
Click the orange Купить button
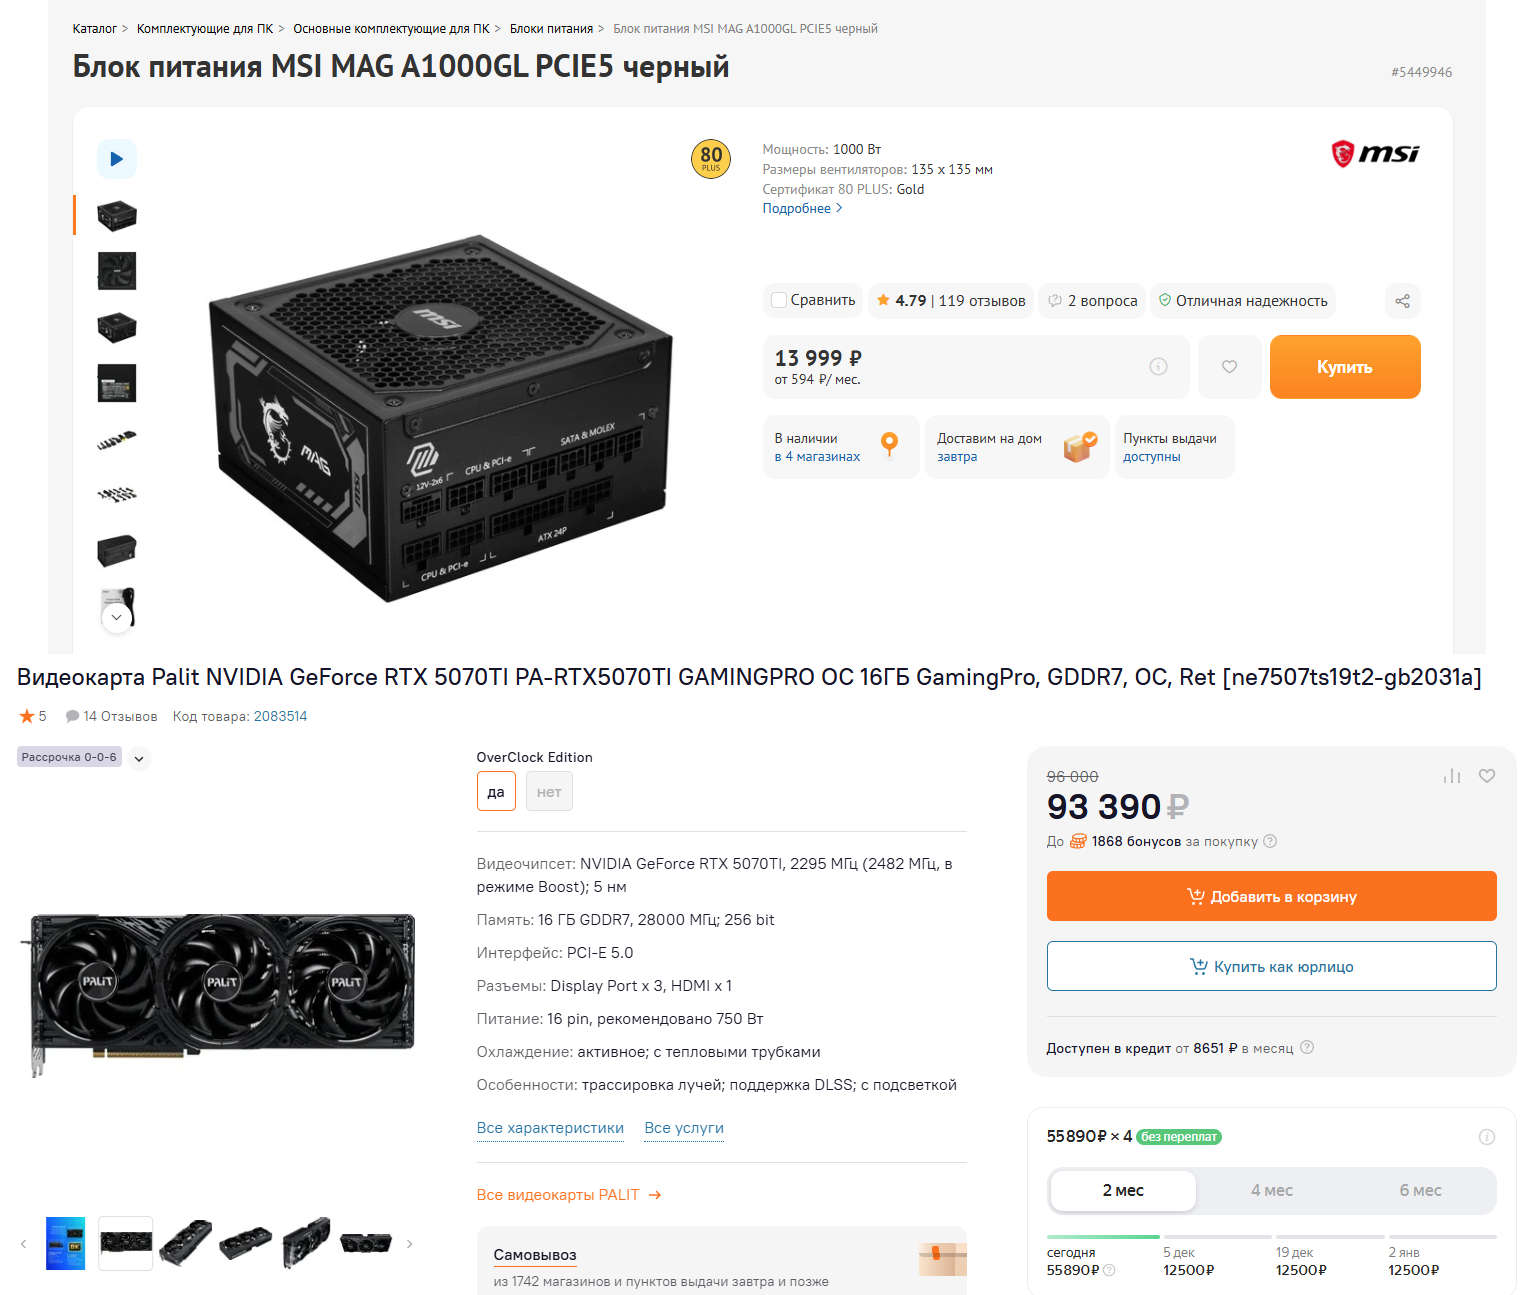point(1345,367)
